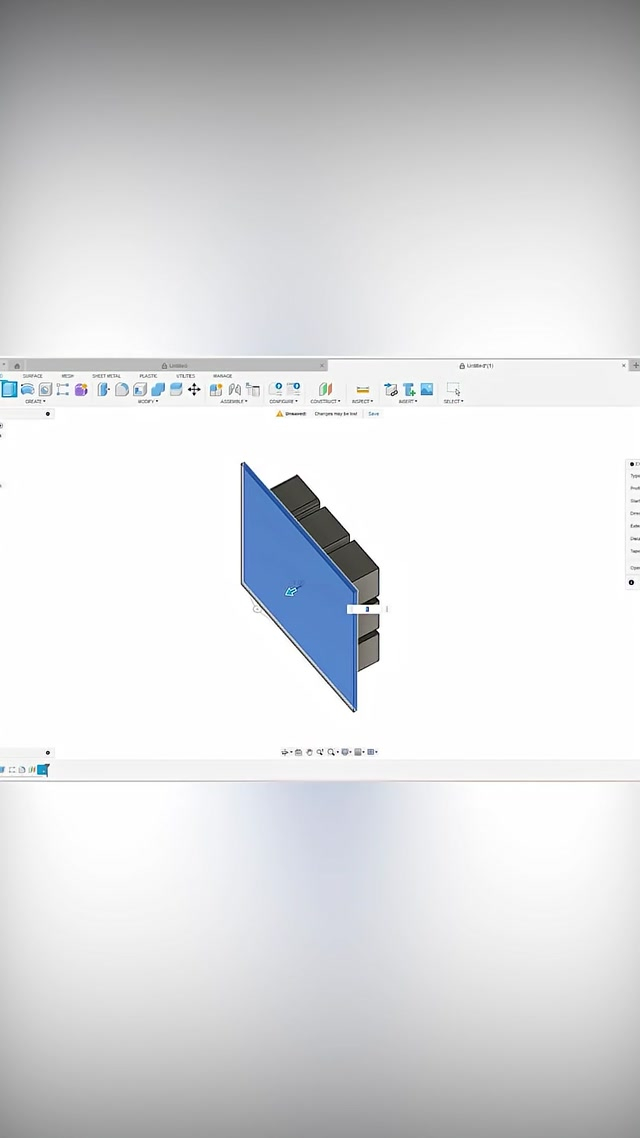
Task: Click the Measure ruler icon above Inspect
Action: pos(362,389)
